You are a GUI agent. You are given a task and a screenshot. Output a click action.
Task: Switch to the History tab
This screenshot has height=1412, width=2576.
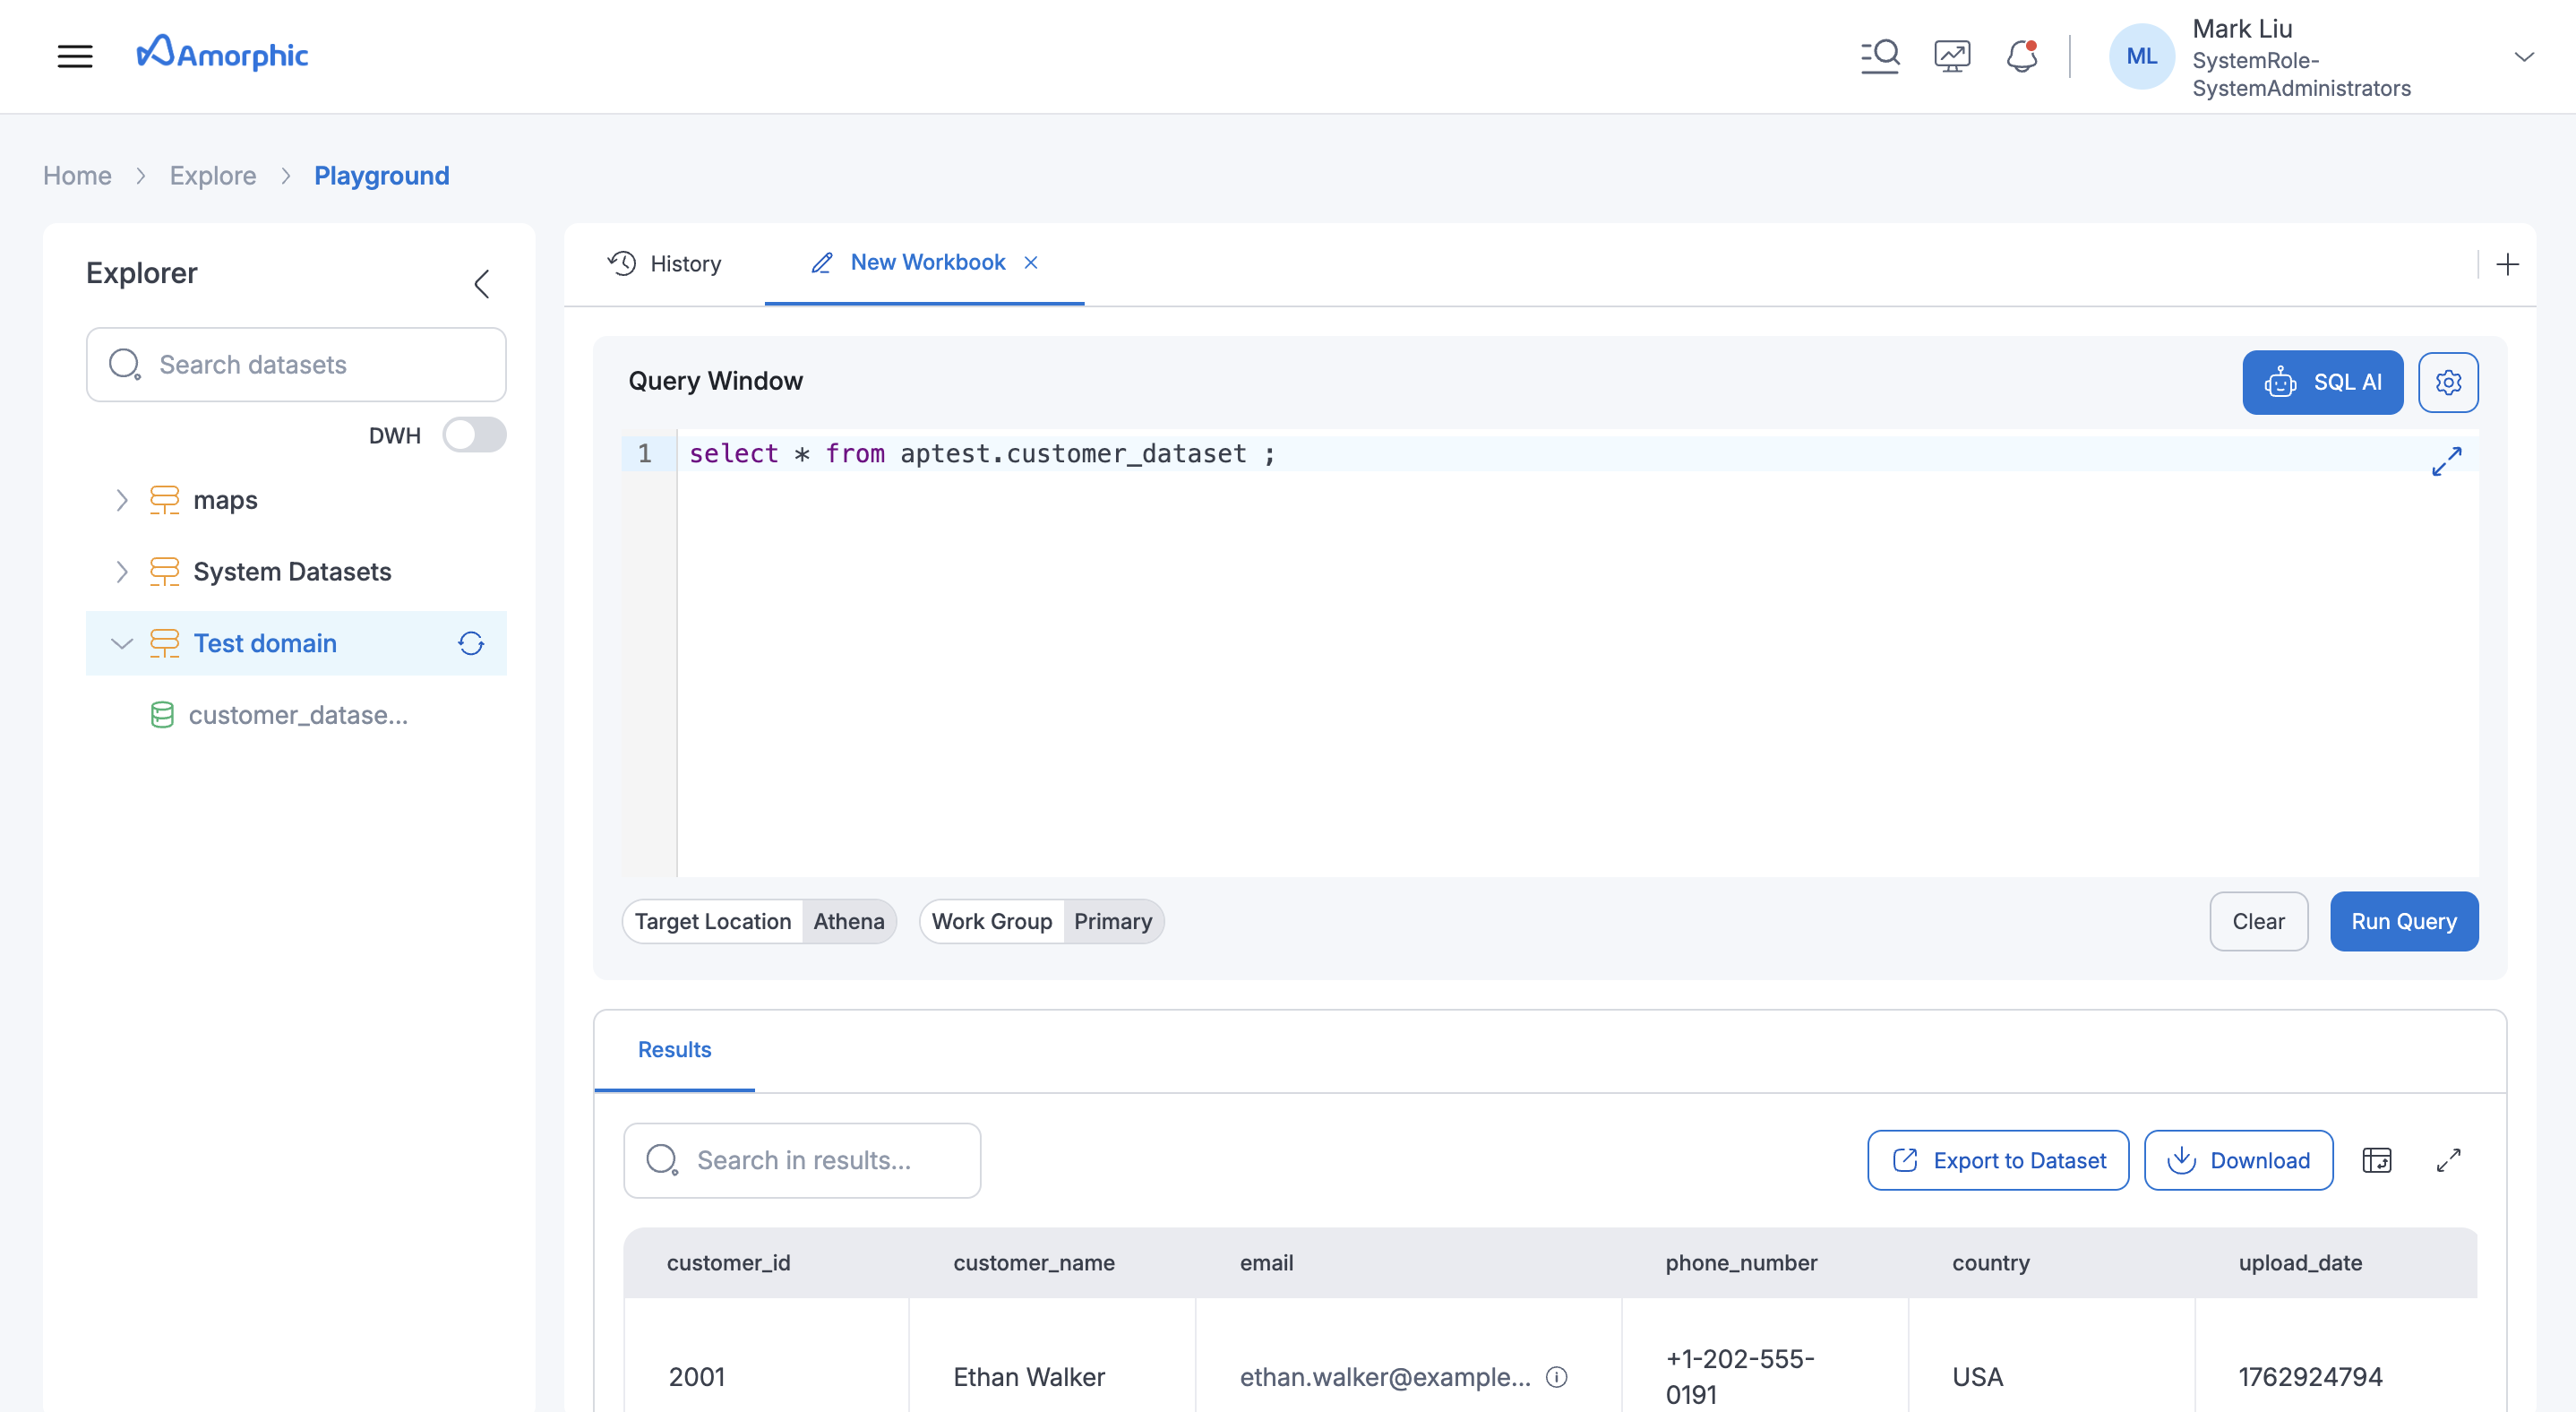663,263
